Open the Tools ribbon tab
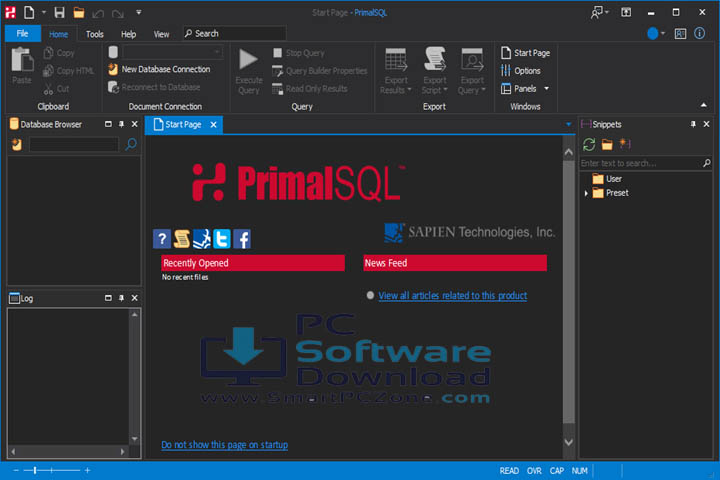The width and height of the screenshot is (720, 480). (x=95, y=34)
